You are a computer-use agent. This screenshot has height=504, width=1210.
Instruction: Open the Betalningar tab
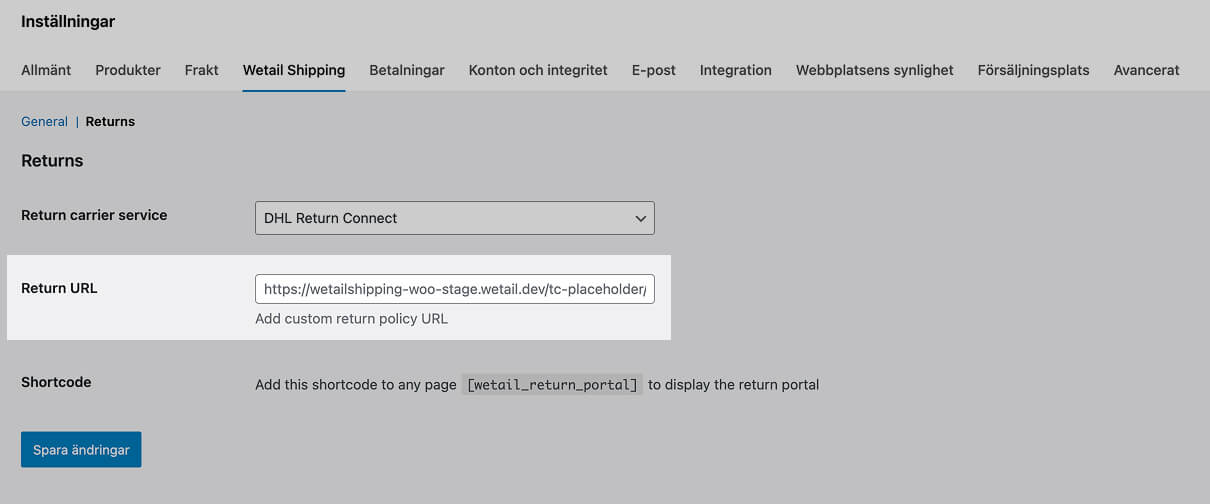406,70
